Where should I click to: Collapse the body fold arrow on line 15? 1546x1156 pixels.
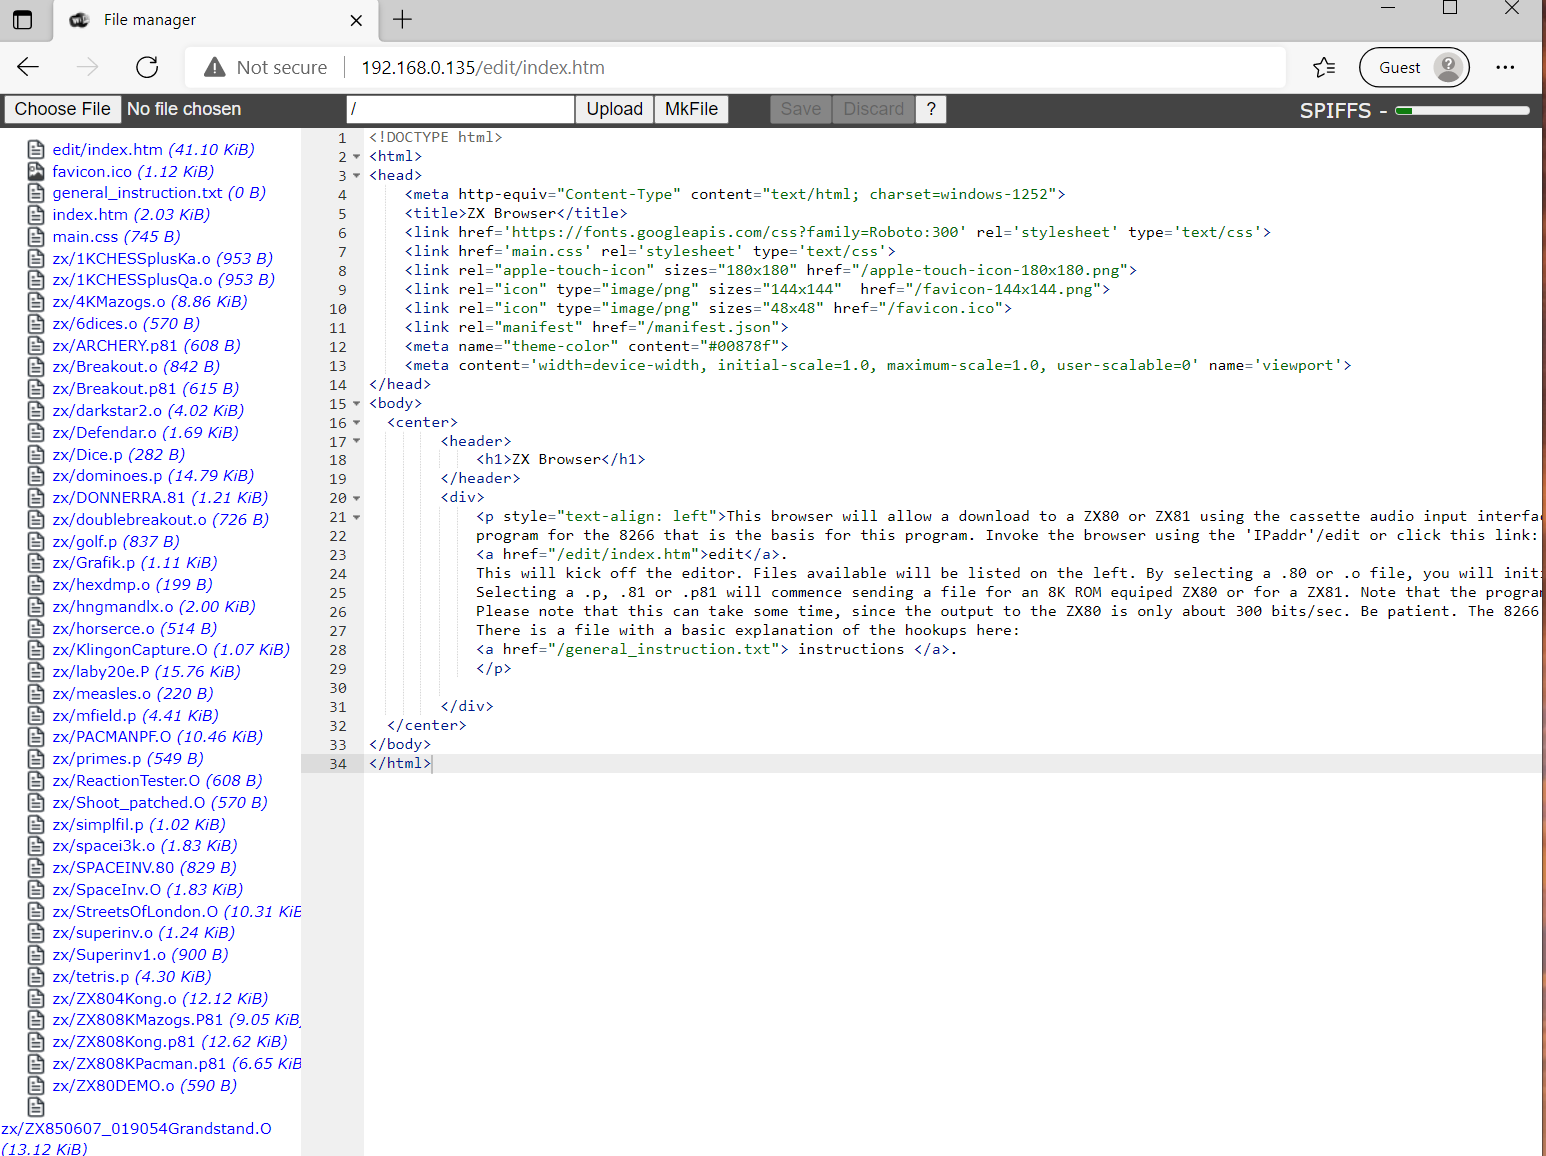pyautogui.click(x=357, y=404)
